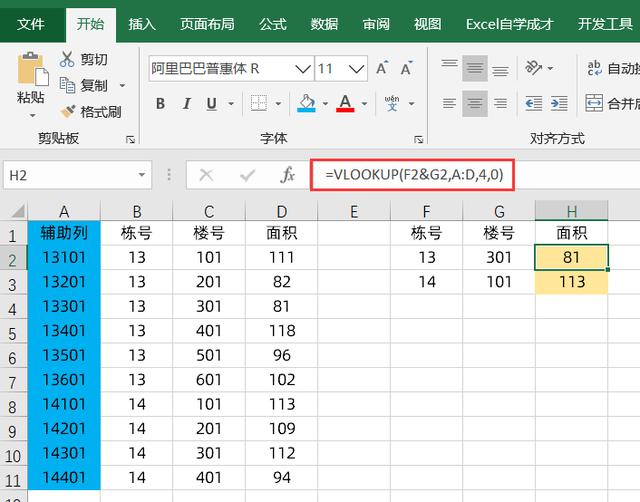
Task: Open the Excel自学成才 tab
Action: pos(510,24)
